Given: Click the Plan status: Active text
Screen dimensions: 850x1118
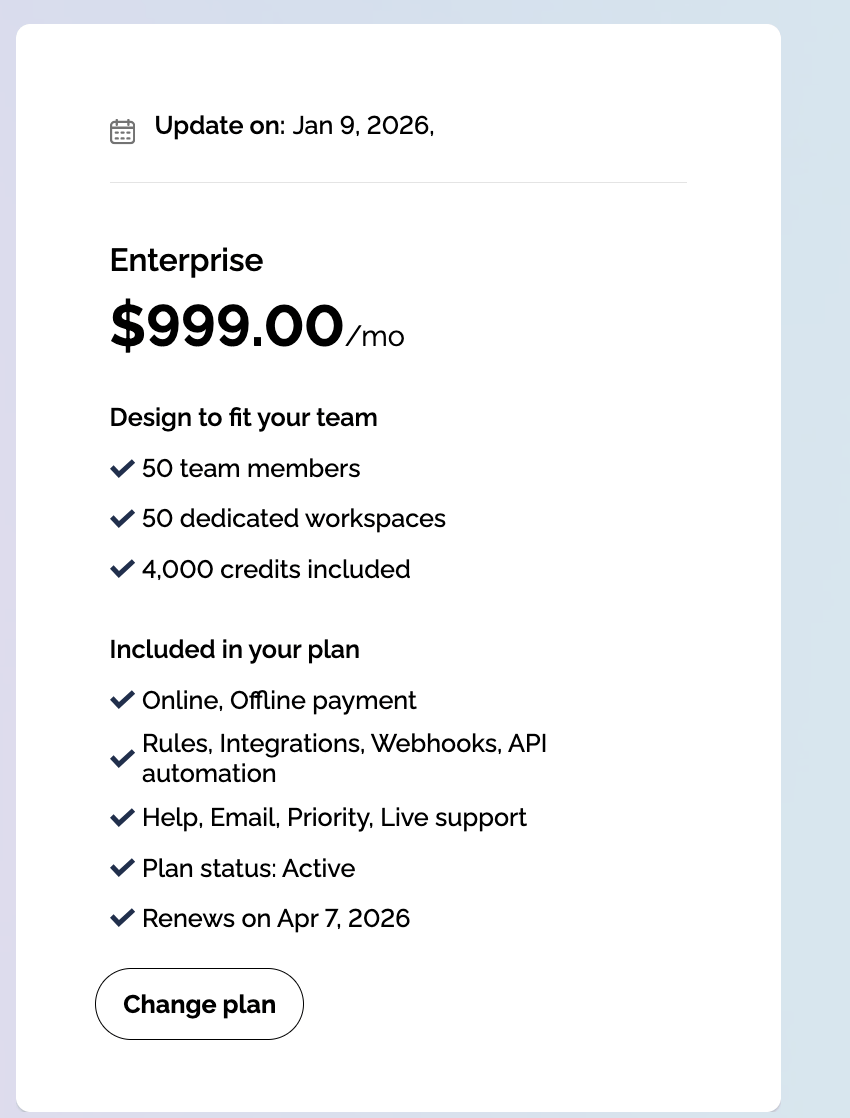Looking at the screenshot, I should point(248,868).
